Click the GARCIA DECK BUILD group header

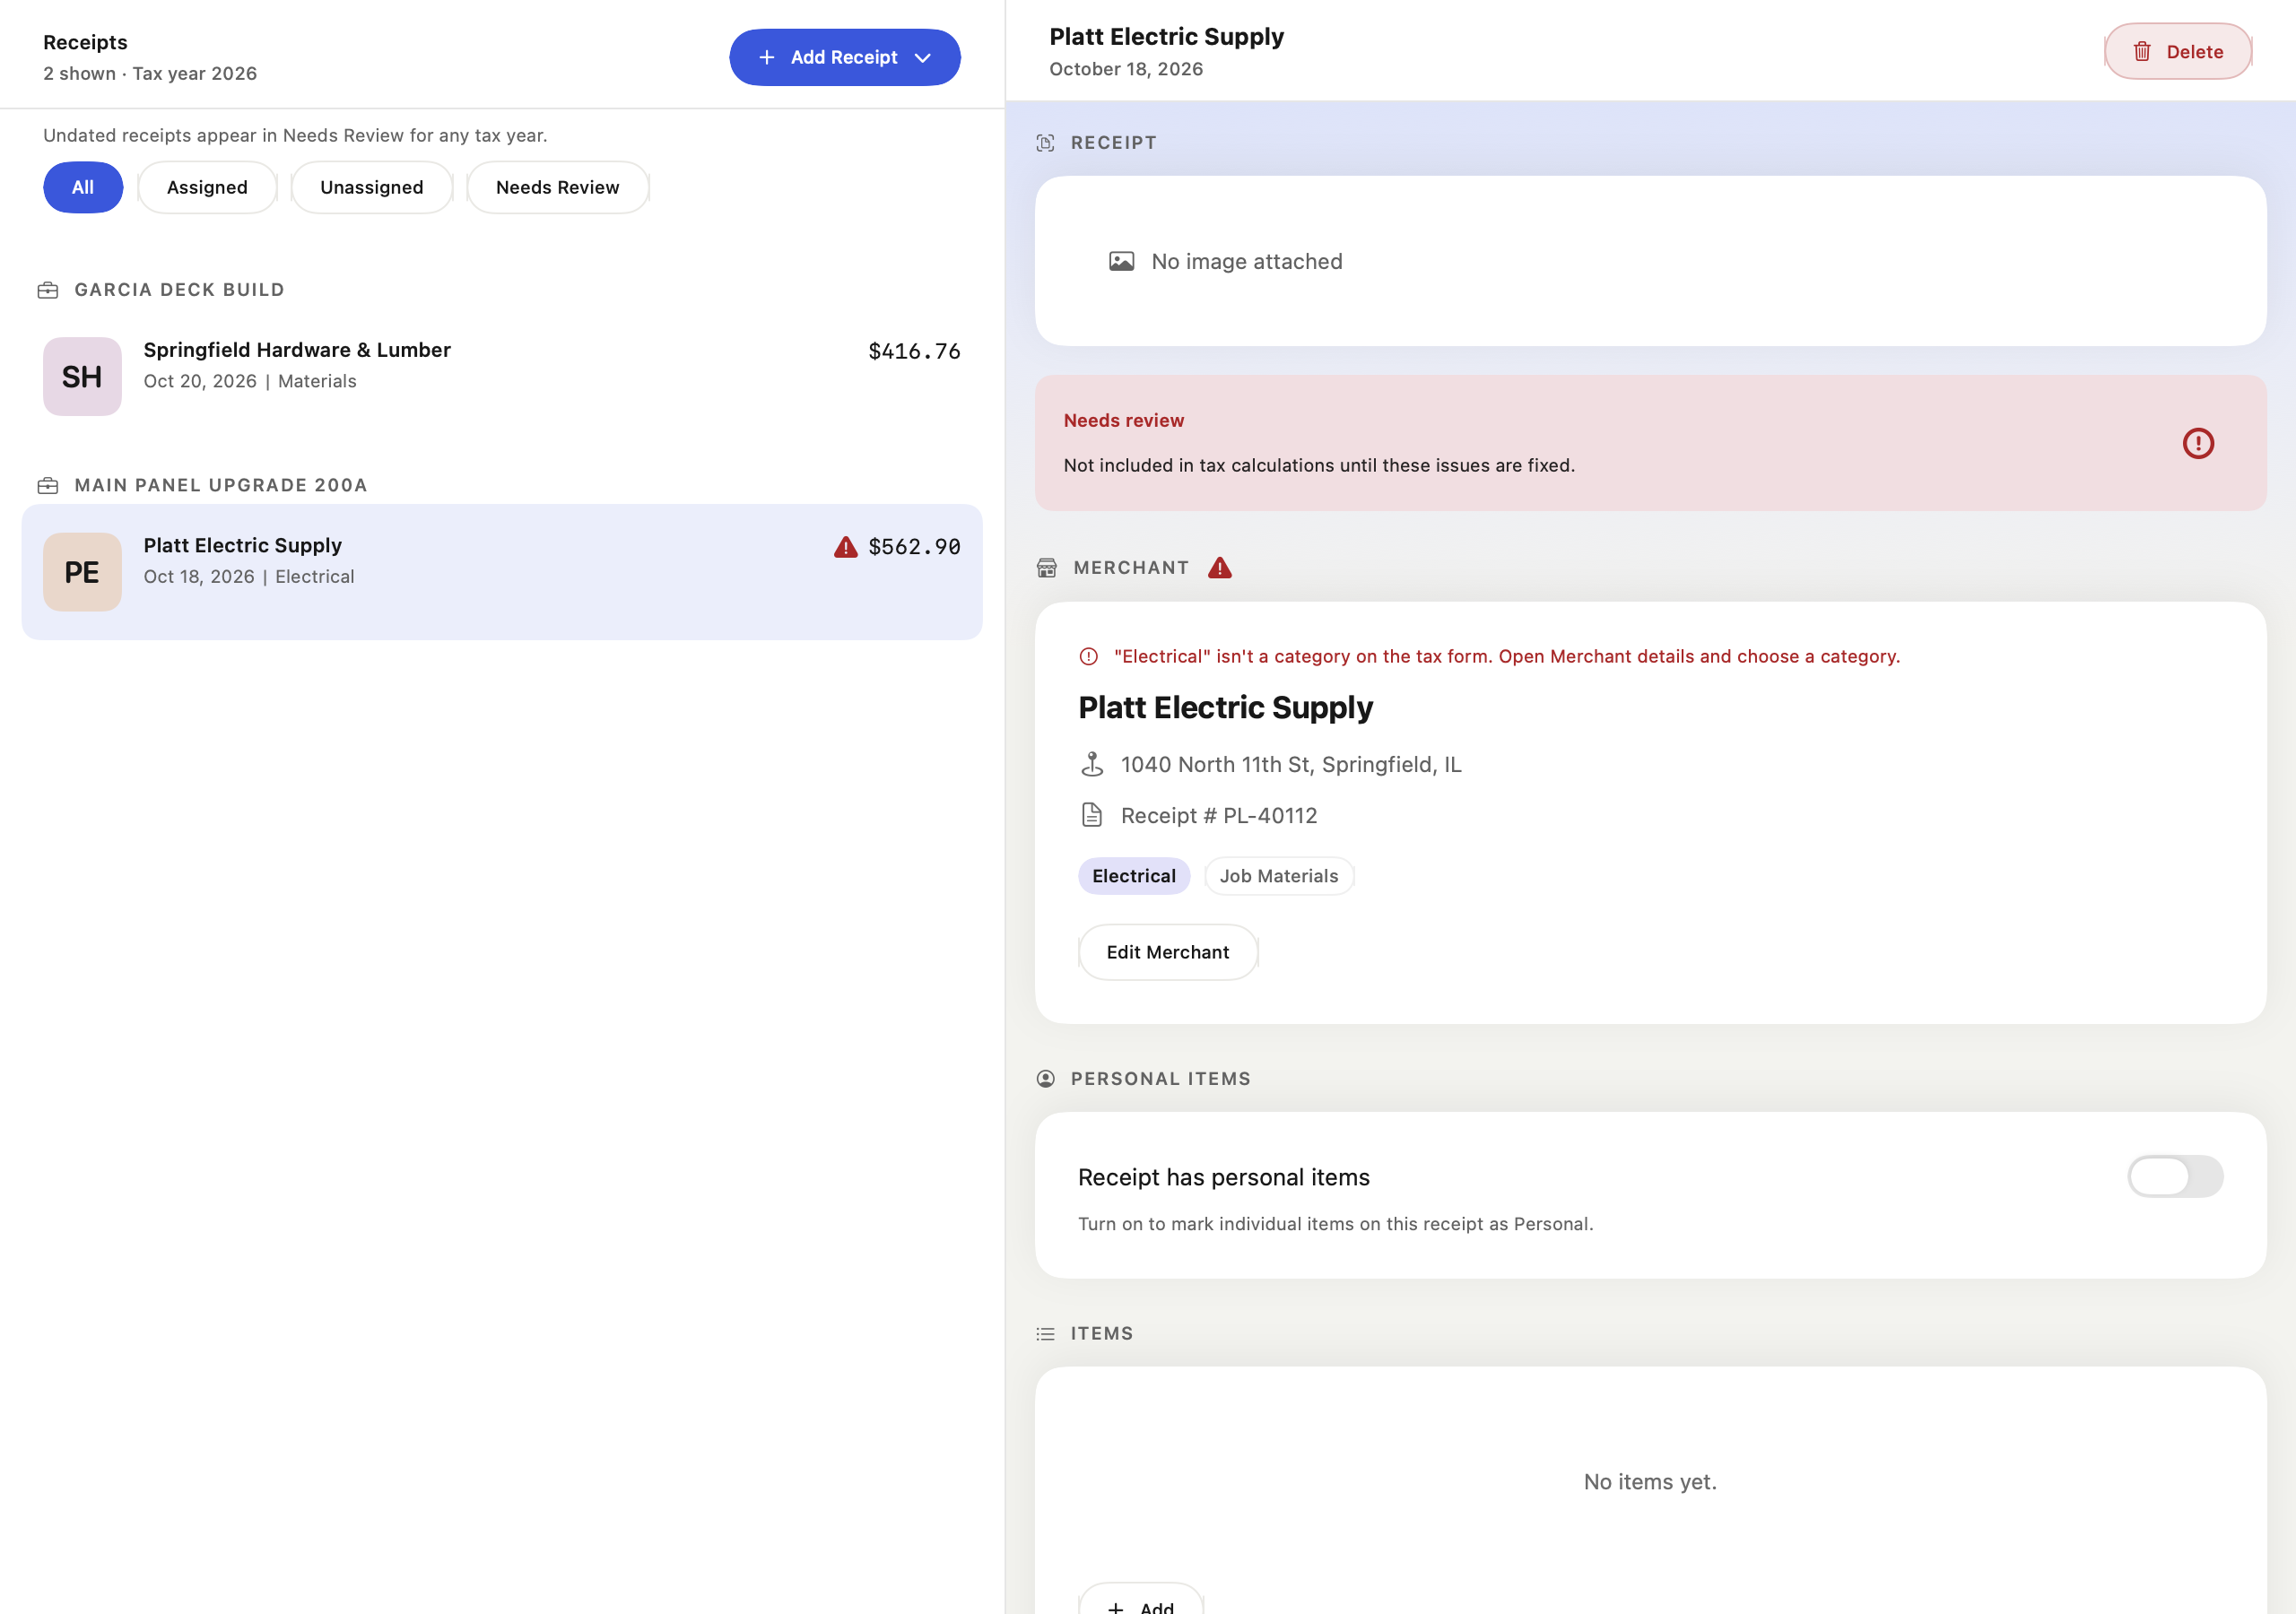click(x=180, y=290)
